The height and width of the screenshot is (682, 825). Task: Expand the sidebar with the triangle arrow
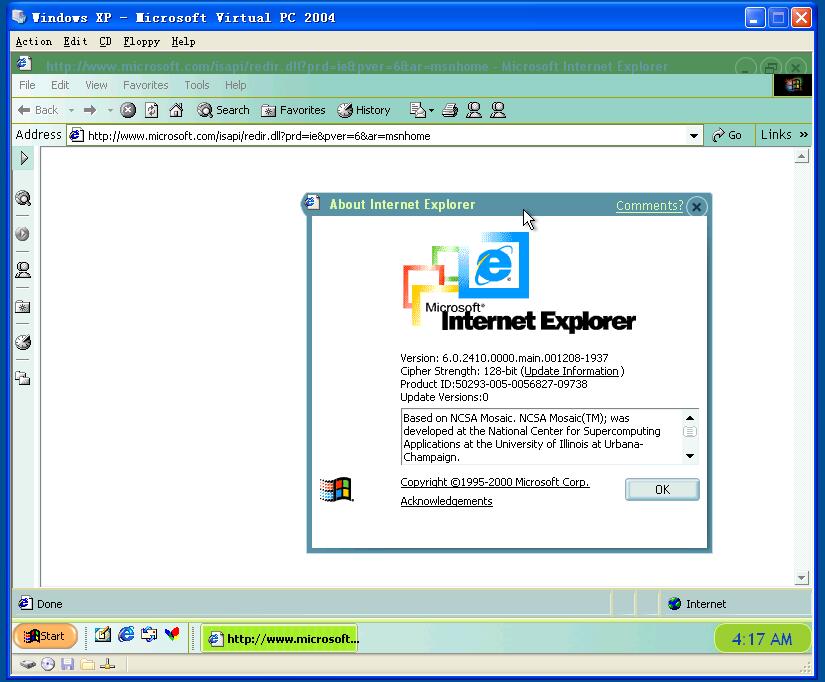(24, 158)
